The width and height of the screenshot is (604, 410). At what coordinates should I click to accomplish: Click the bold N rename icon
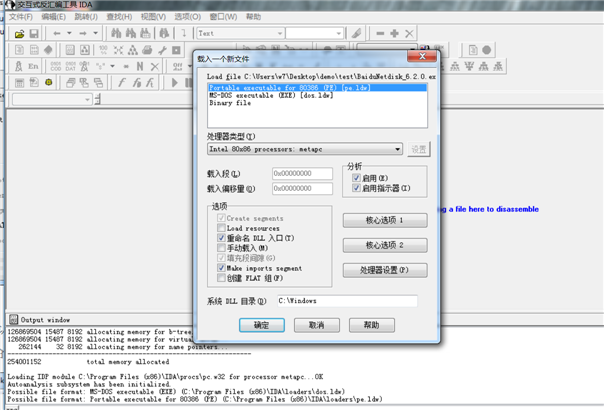(140, 66)
